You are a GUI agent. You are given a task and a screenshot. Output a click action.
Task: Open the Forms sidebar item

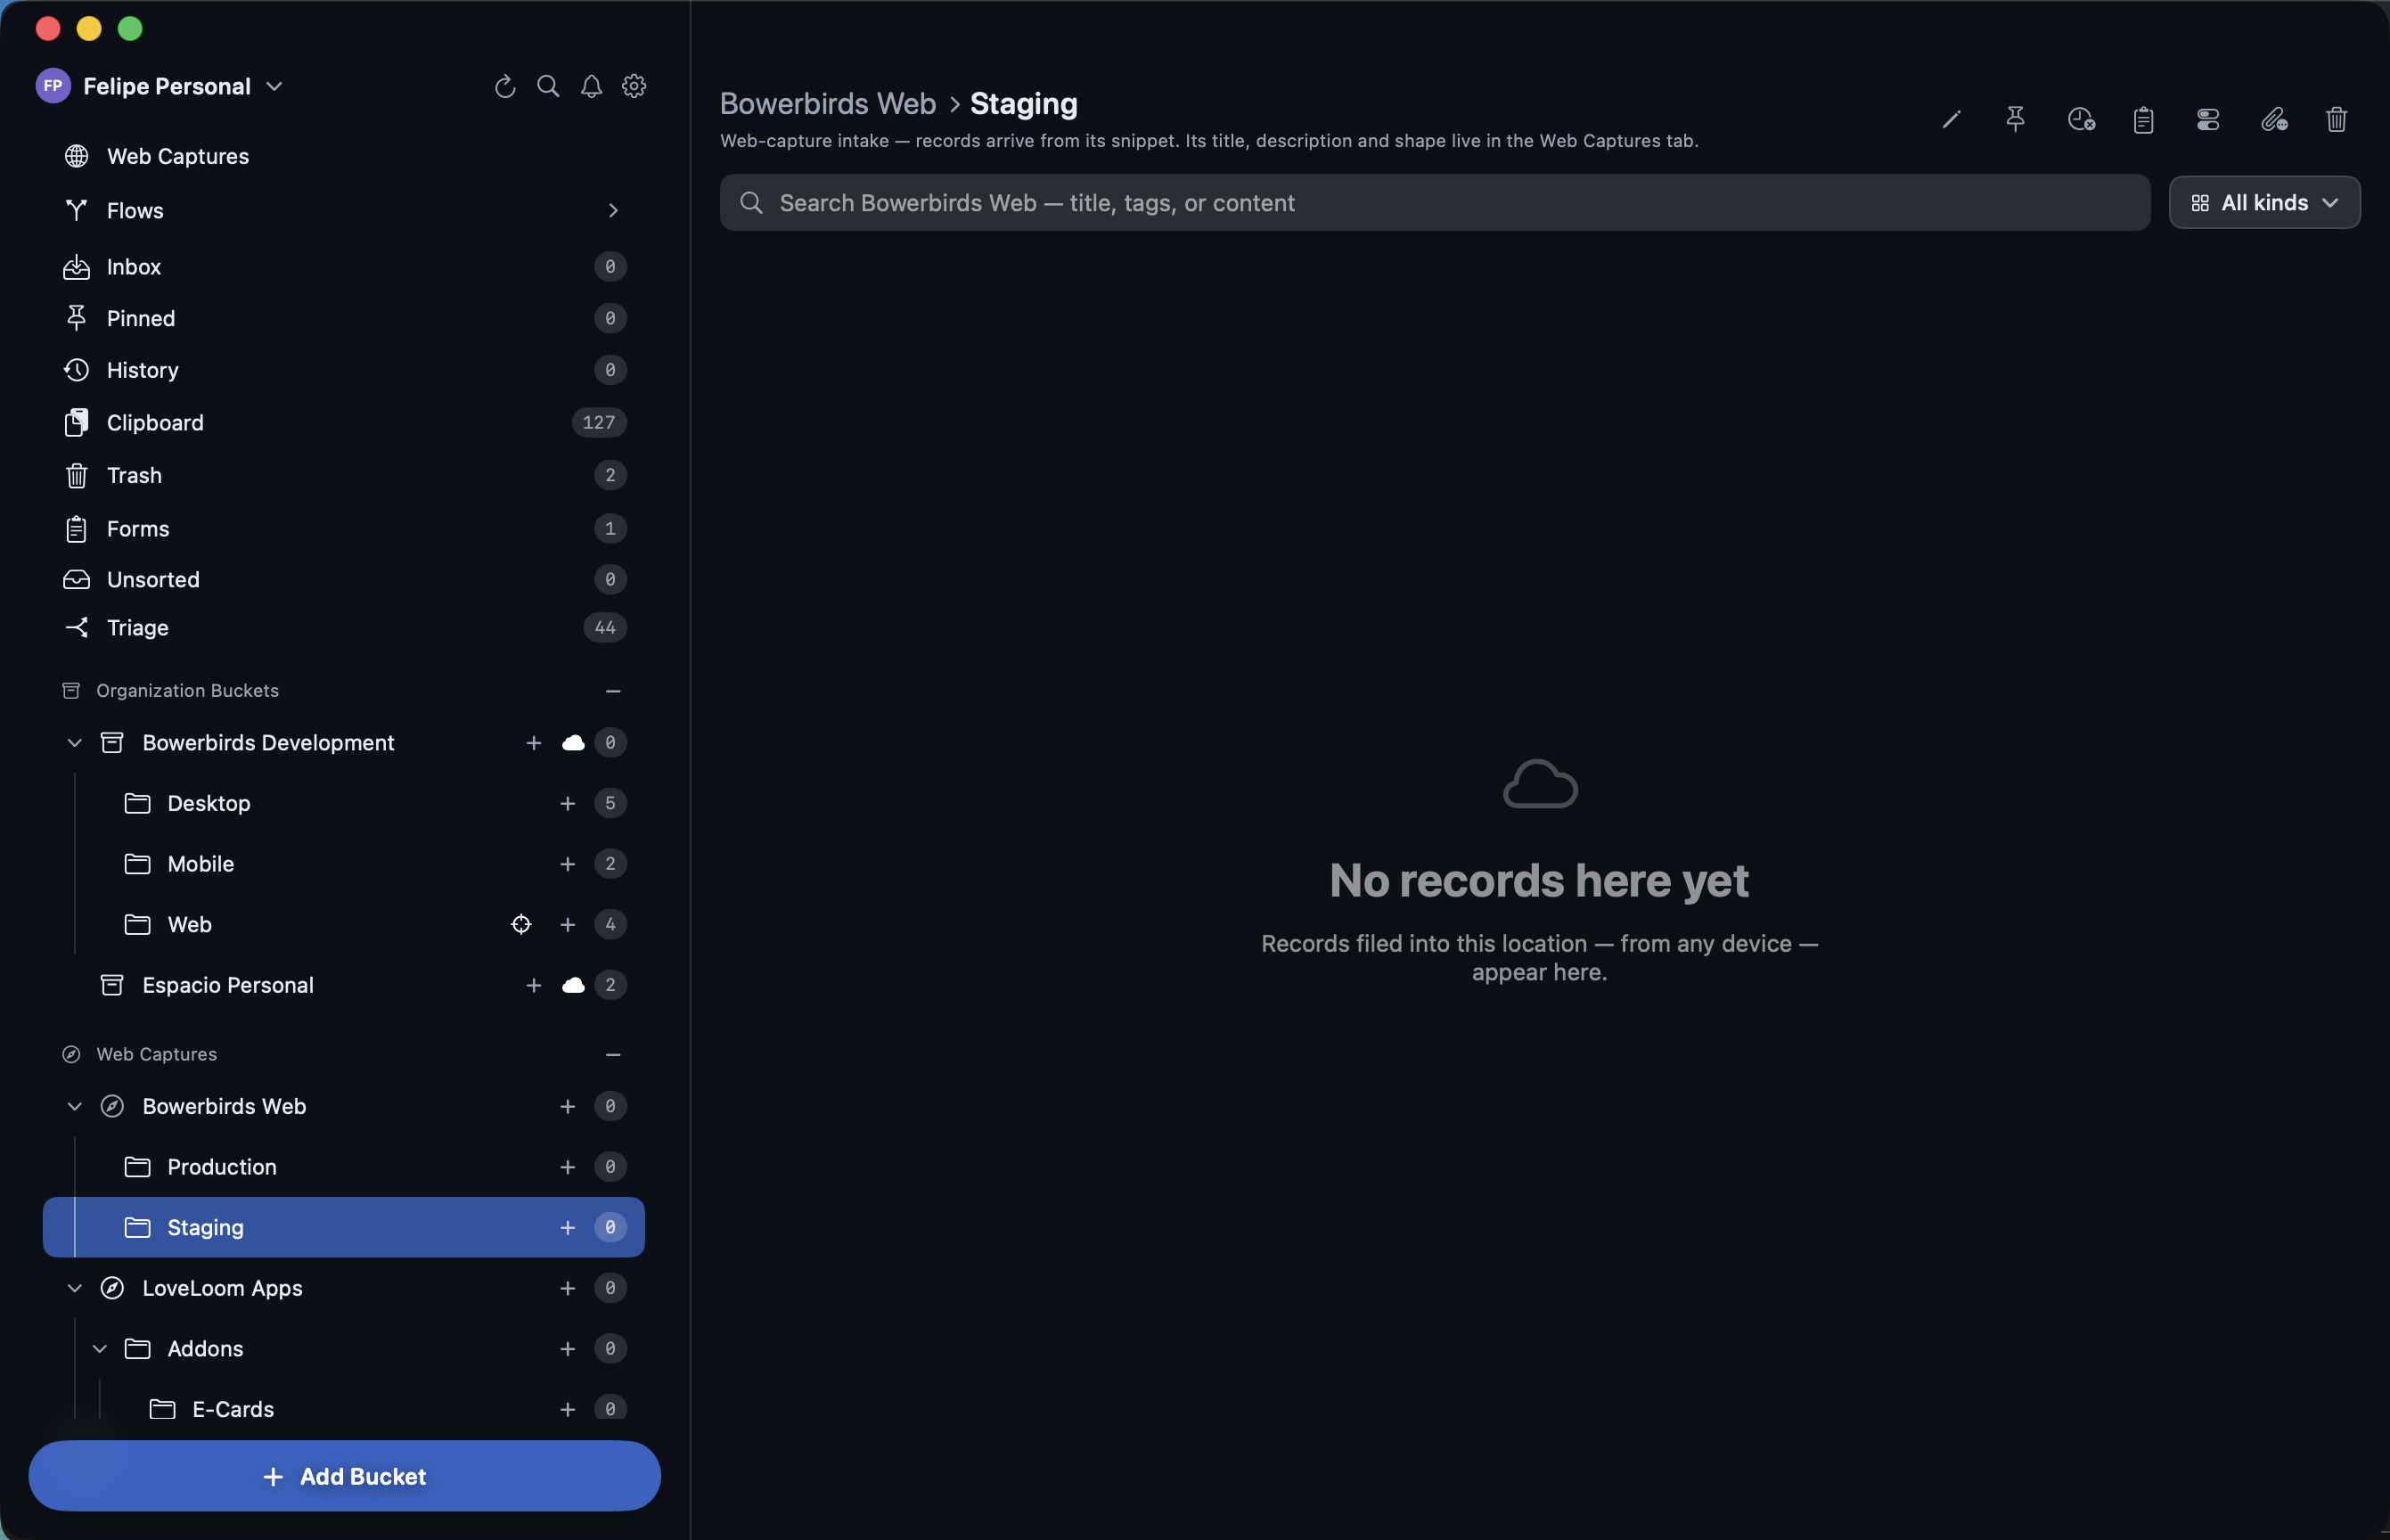click(343, 529)
